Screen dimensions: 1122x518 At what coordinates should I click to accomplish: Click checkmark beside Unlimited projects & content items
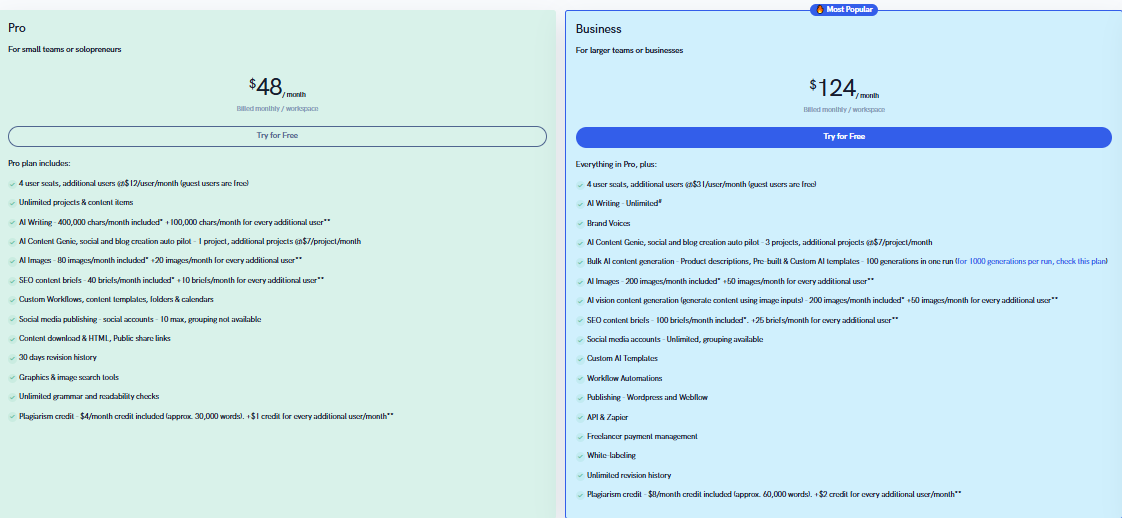point(11,203)
